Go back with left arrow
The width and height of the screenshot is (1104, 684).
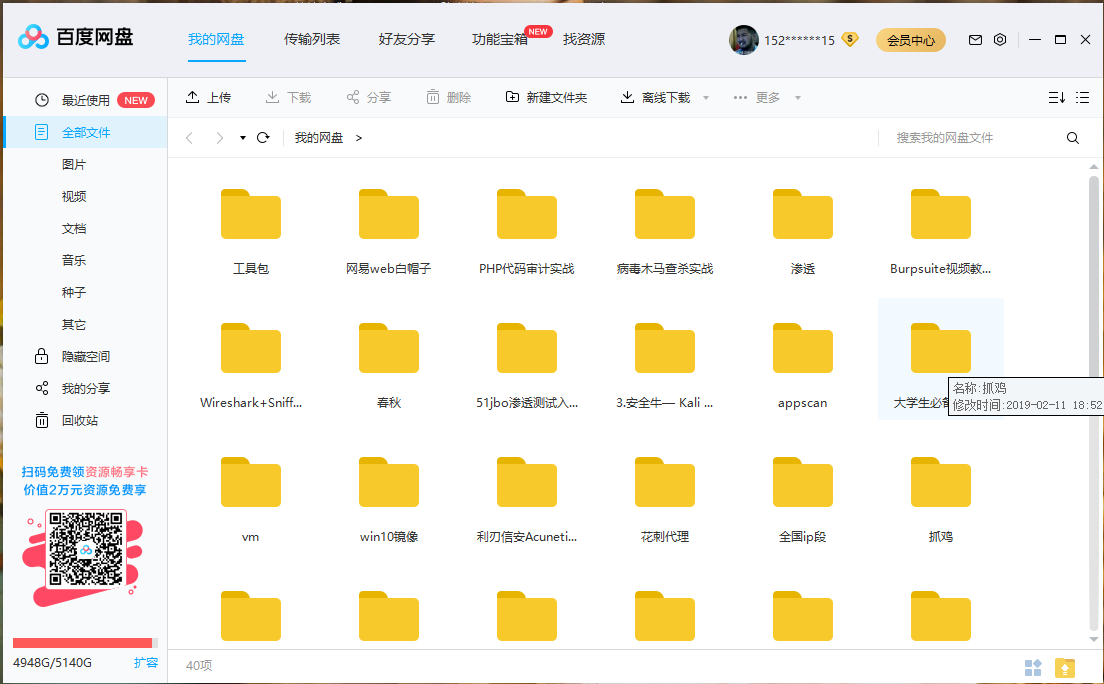pos(189,137)
